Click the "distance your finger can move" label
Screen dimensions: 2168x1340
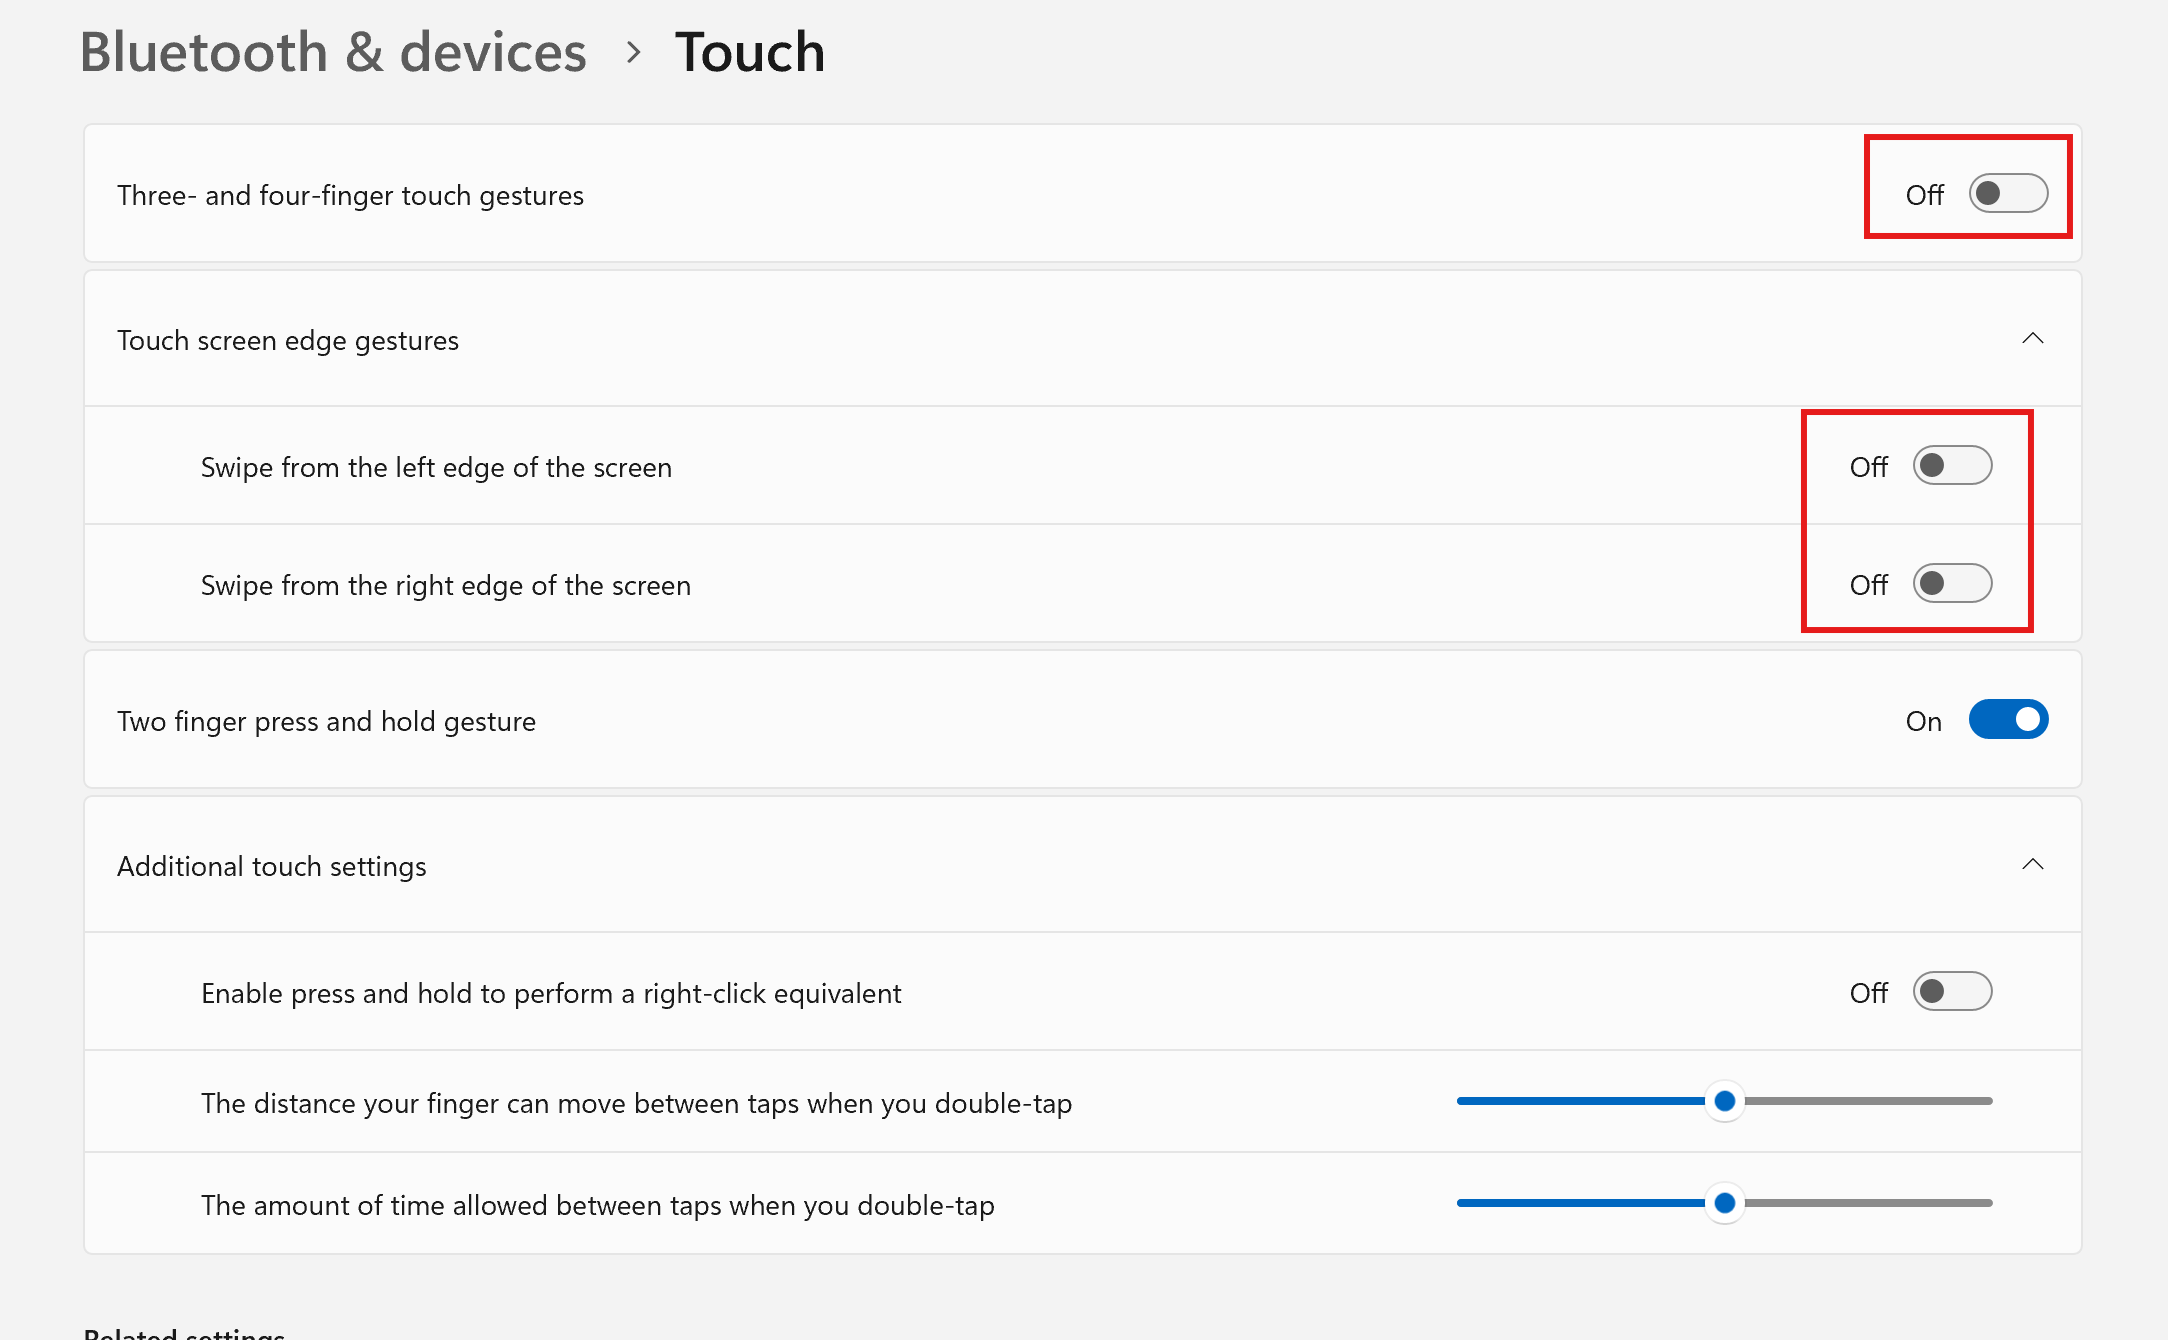click(x=636, y=1103)
